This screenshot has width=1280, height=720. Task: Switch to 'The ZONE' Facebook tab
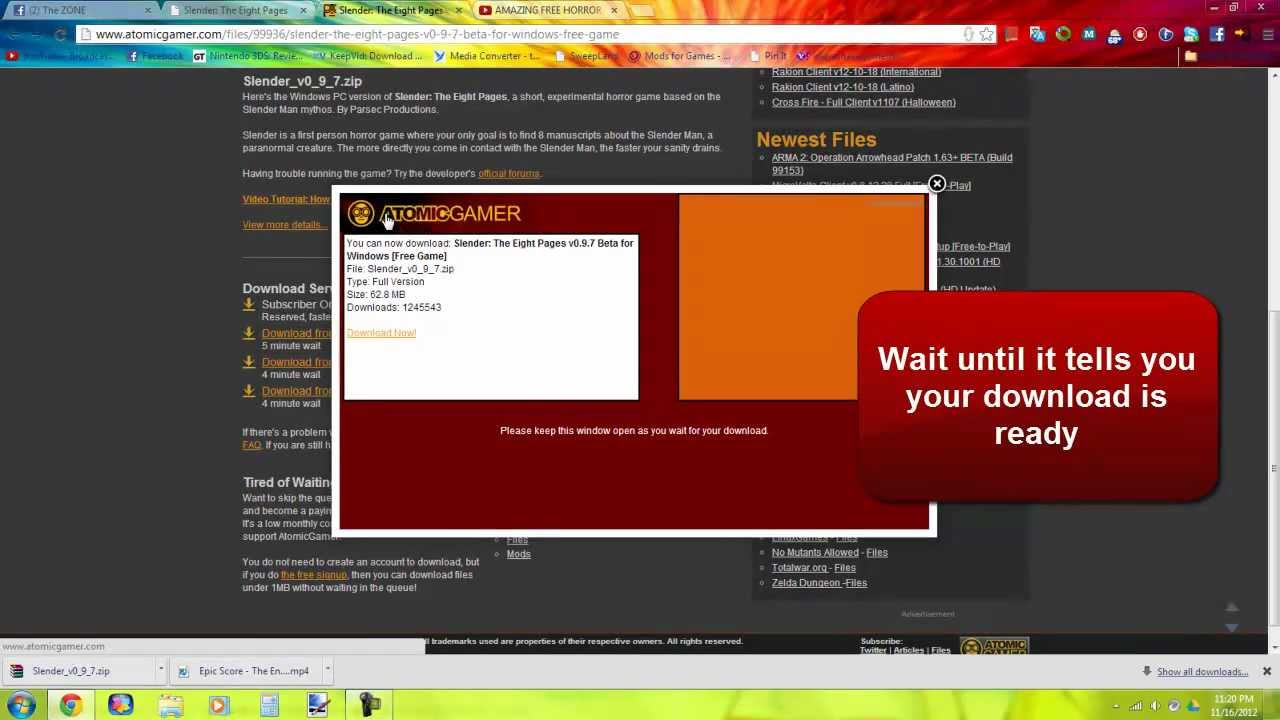pos(80,10)
